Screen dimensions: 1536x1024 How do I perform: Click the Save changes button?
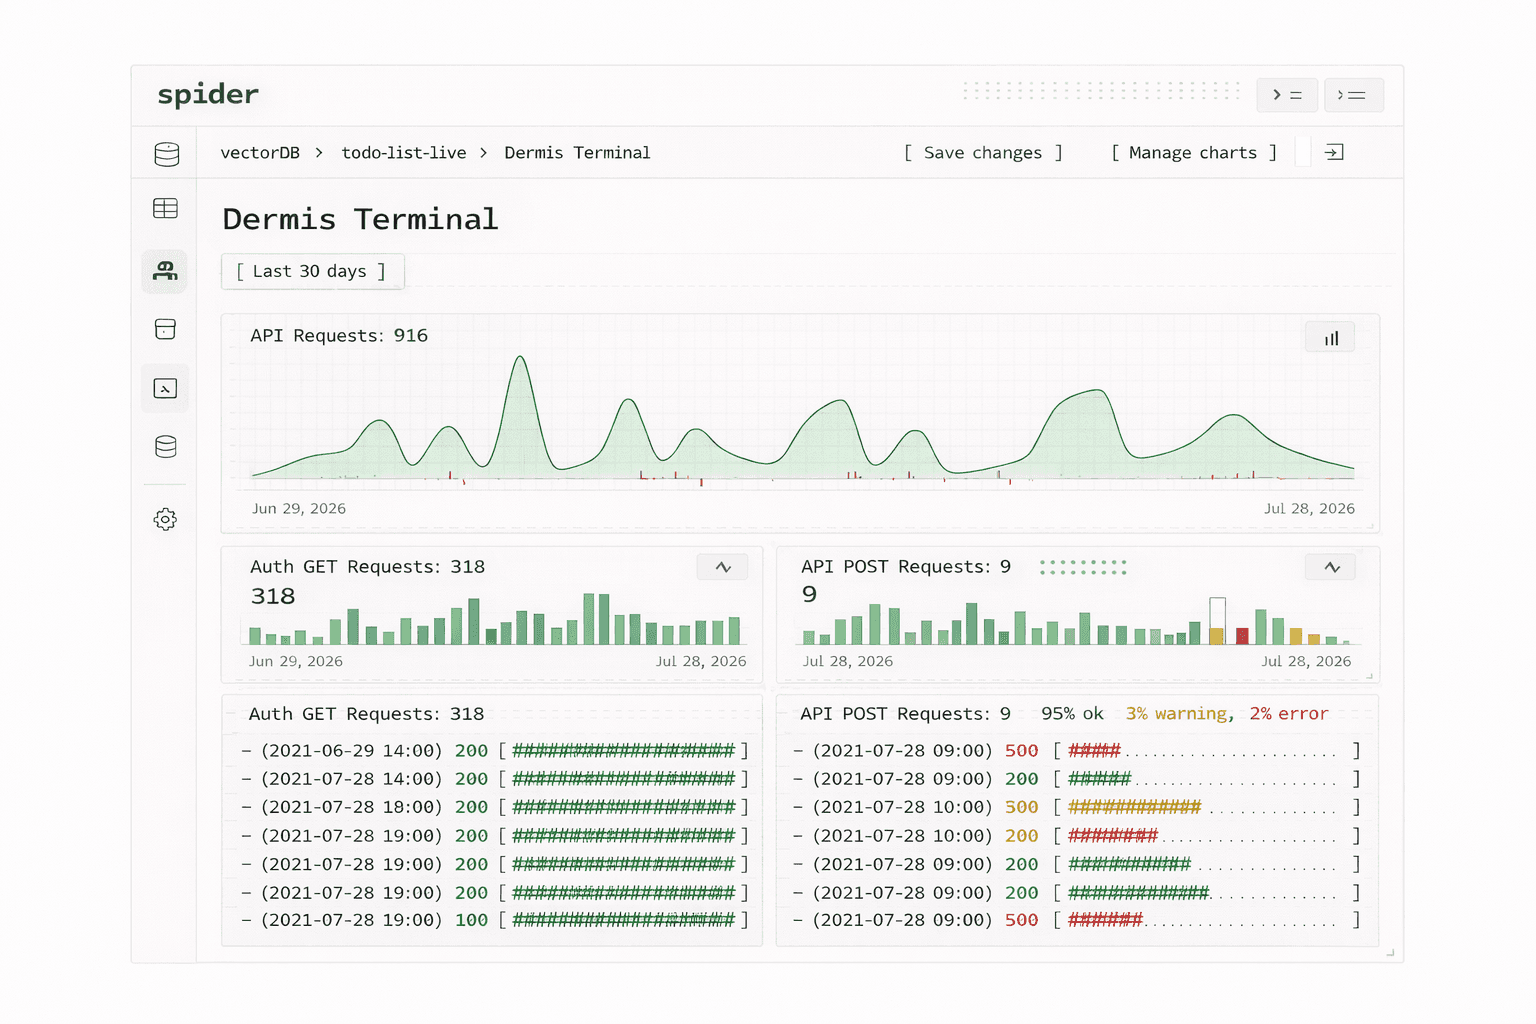pos(982,153)
